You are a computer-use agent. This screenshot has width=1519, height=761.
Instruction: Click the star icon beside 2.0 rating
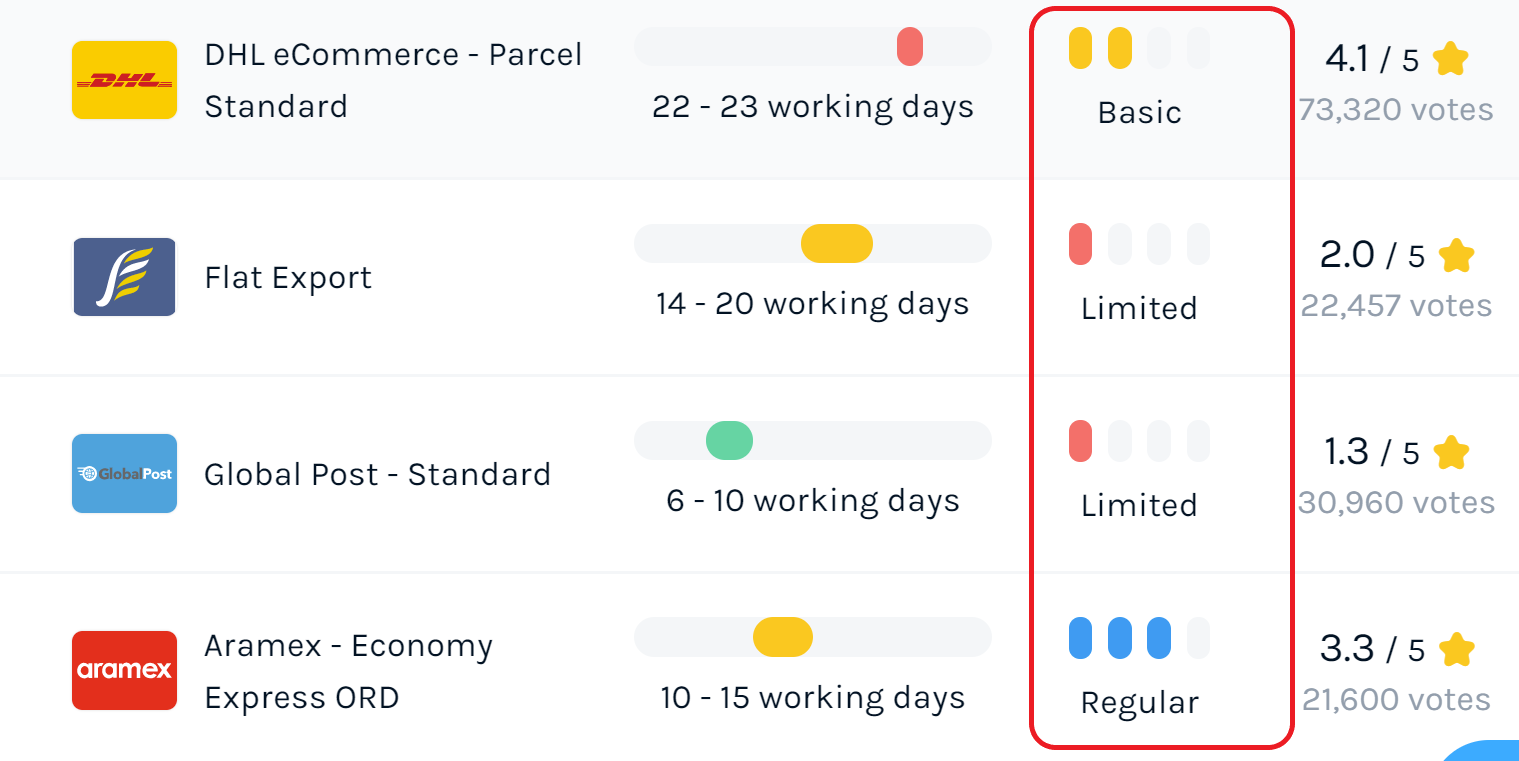coord(1457,256)
